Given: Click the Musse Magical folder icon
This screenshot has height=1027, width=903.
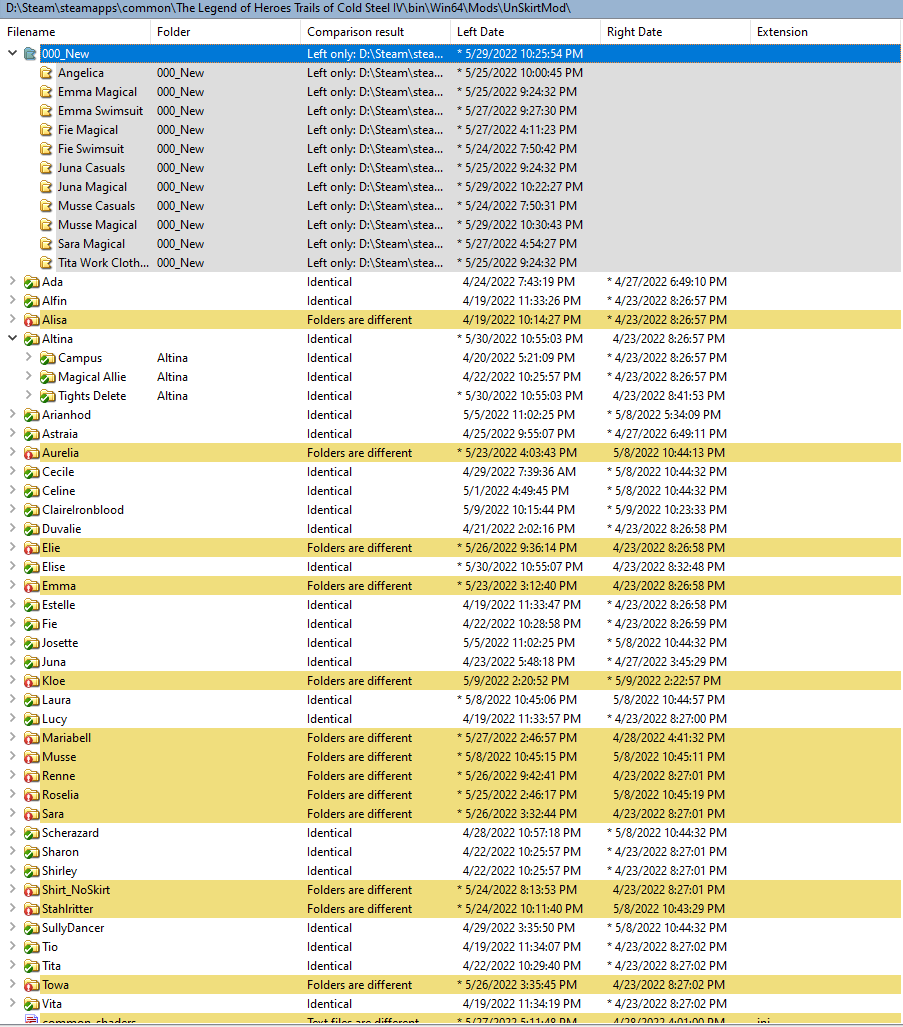Looking at the screenshot, I should point(46,225).
